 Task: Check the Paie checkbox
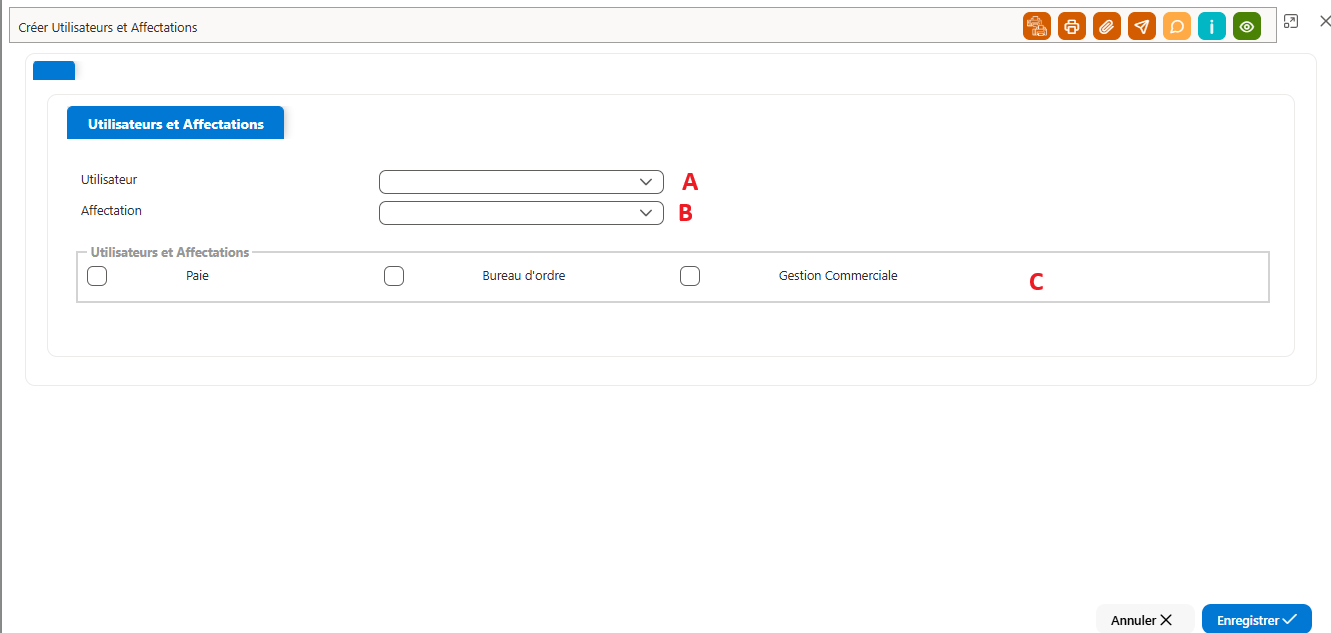(97, 276)
